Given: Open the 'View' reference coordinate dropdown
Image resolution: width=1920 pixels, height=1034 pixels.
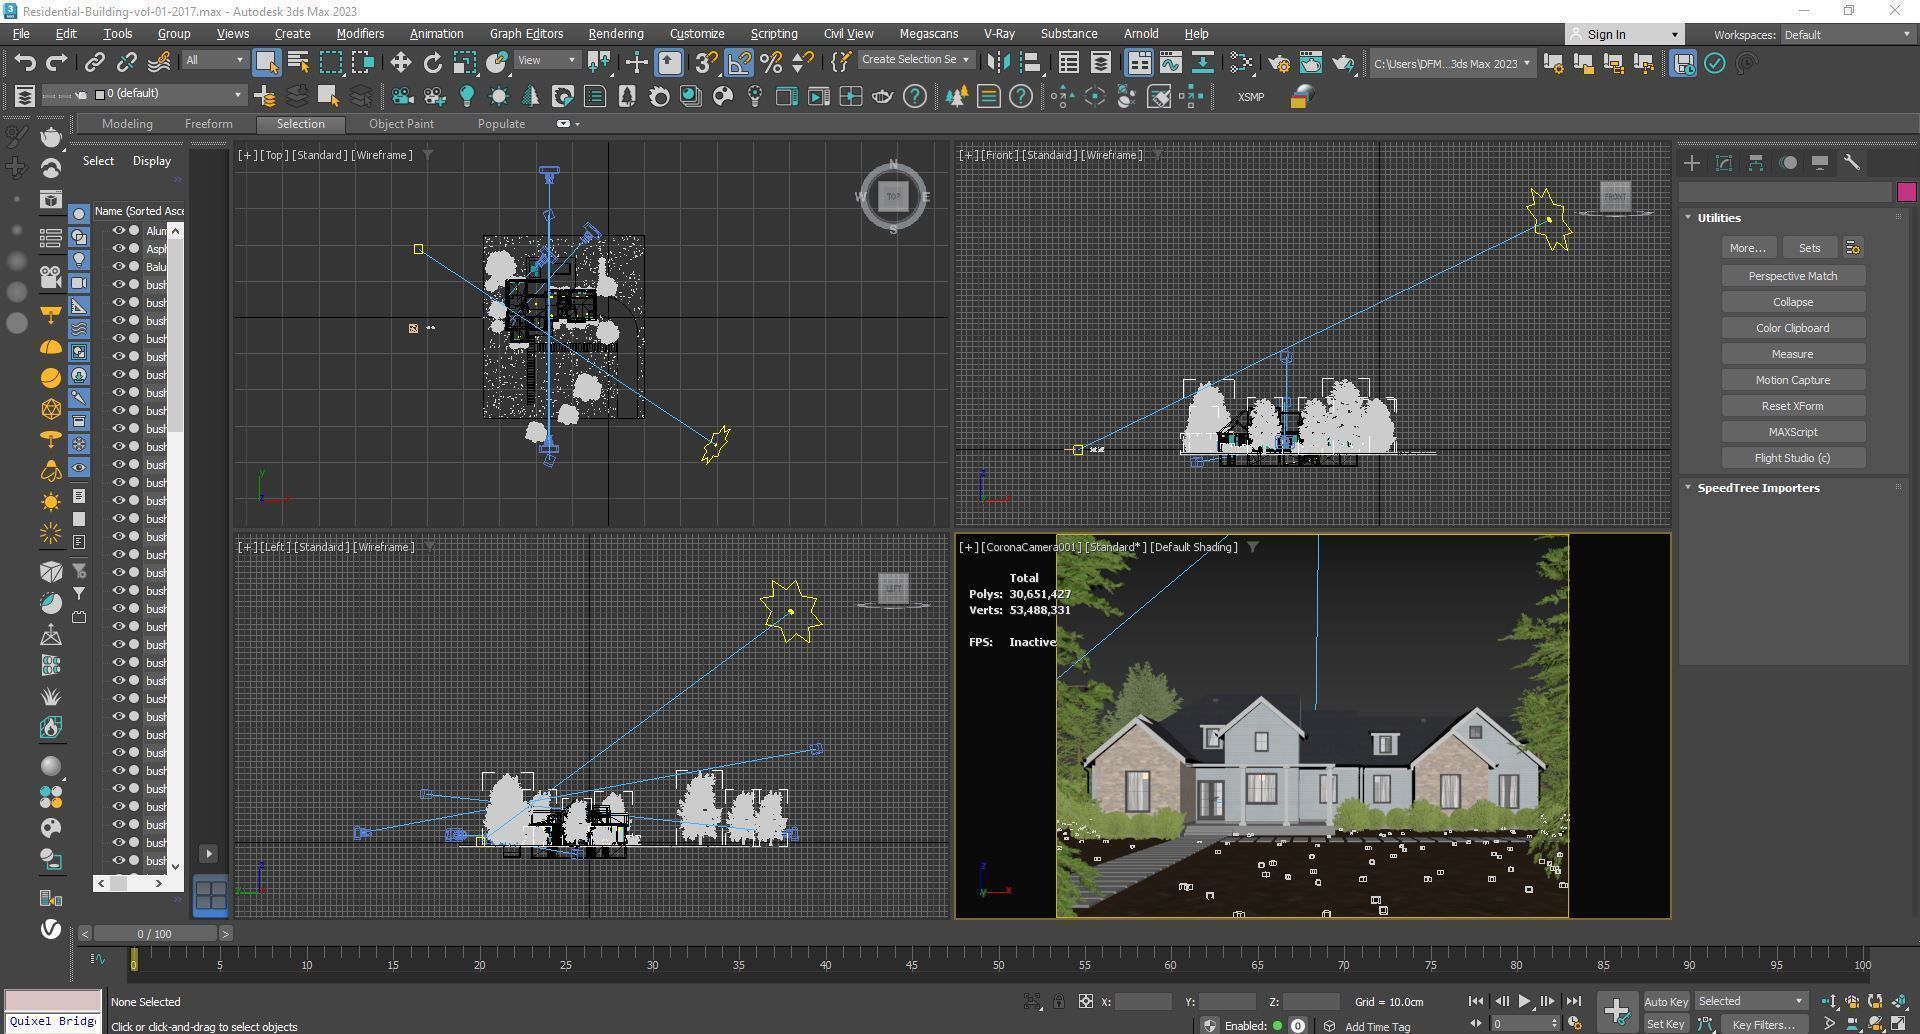Looking at the screenshot, I should point(546,60).
